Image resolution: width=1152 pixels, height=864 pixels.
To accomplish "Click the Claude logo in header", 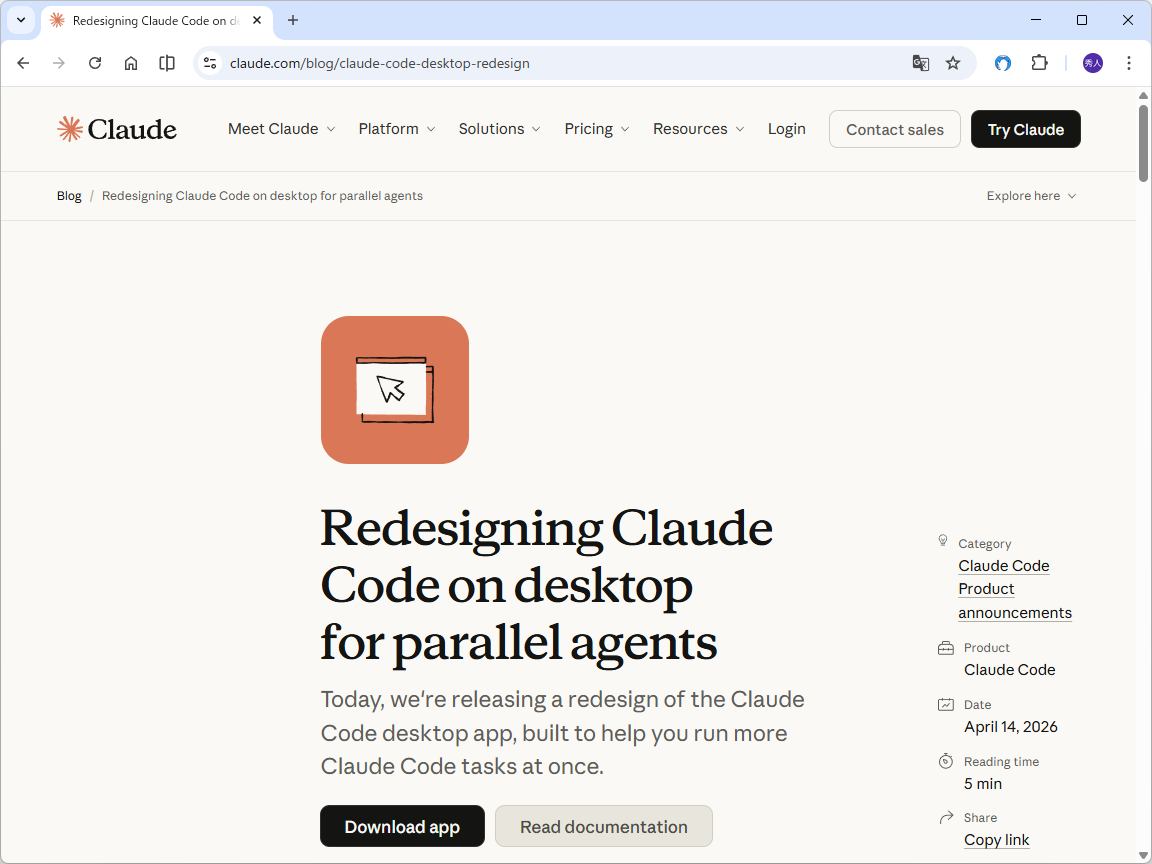I will 117,129.
